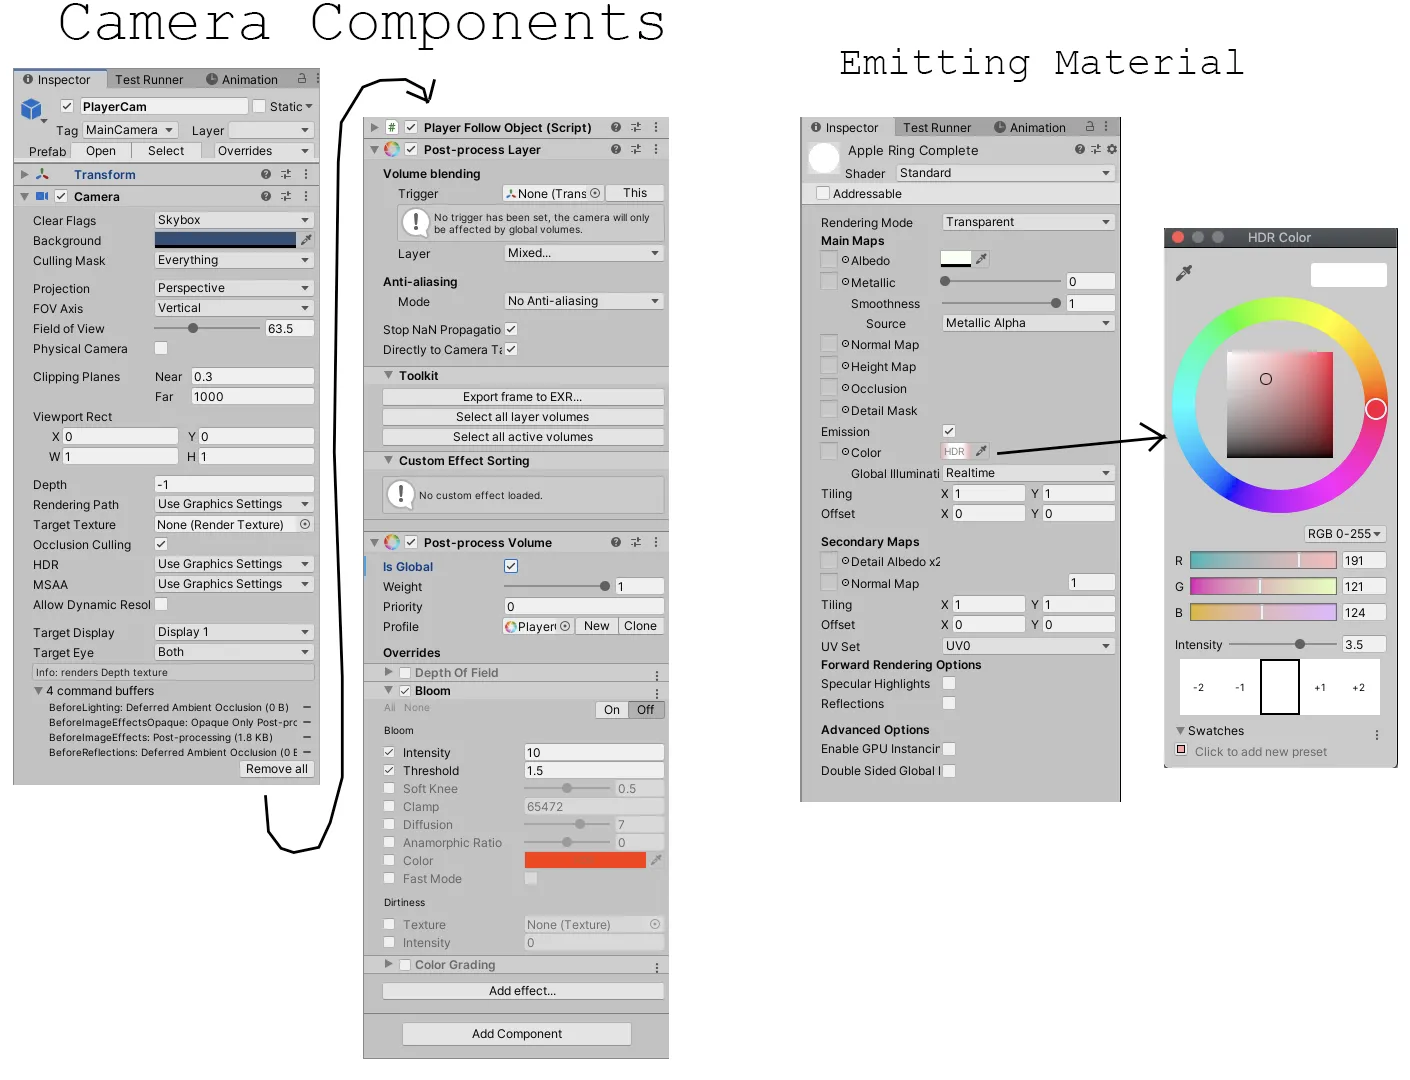Lock the Camera Components inspector with the padlock icon

pos(301,78)
